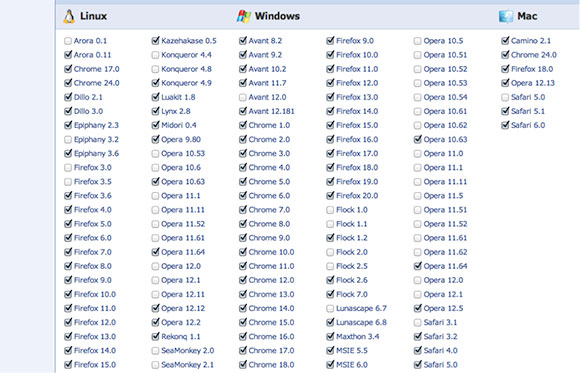Enable Opera 10.6 checkbox
580x373 pixels.
coord(155,168)
